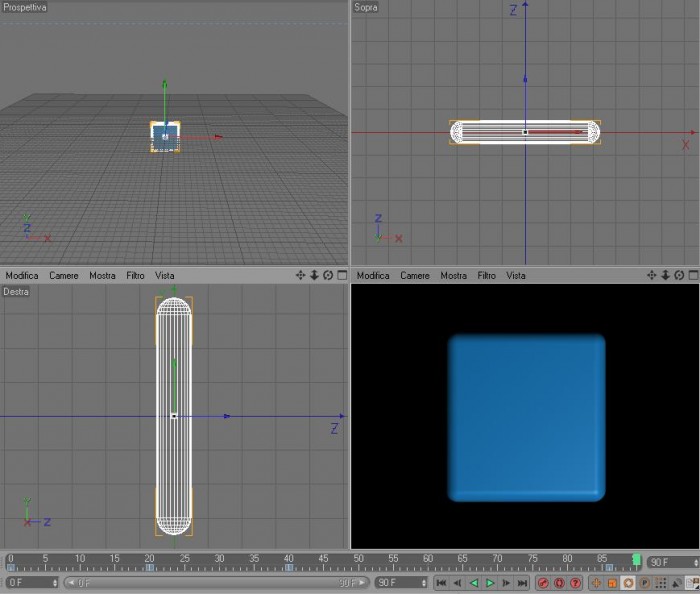700x594 pixels.
Task: Select the keyframe marker at frame 0
Action: tap(11, 568)
